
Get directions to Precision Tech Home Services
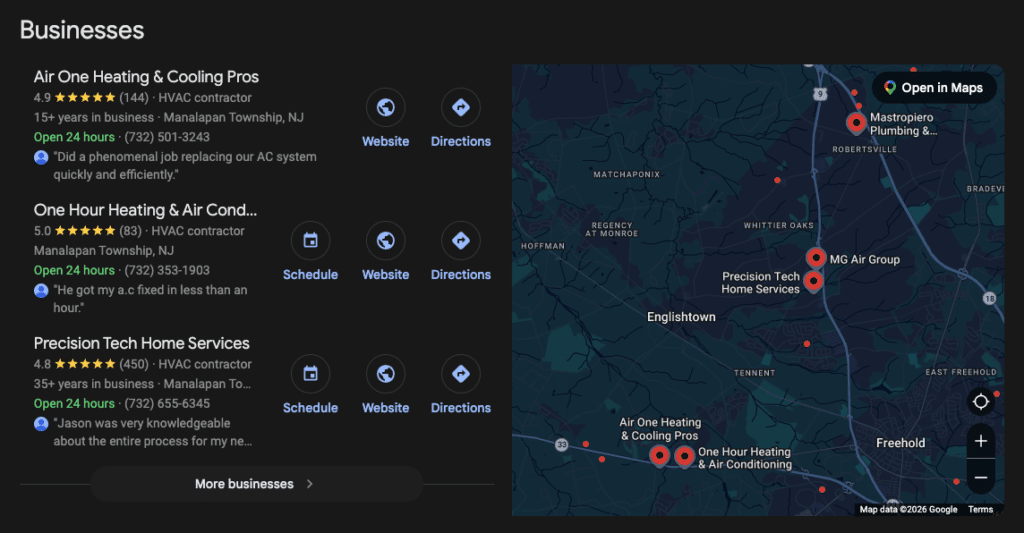point(460,374)
